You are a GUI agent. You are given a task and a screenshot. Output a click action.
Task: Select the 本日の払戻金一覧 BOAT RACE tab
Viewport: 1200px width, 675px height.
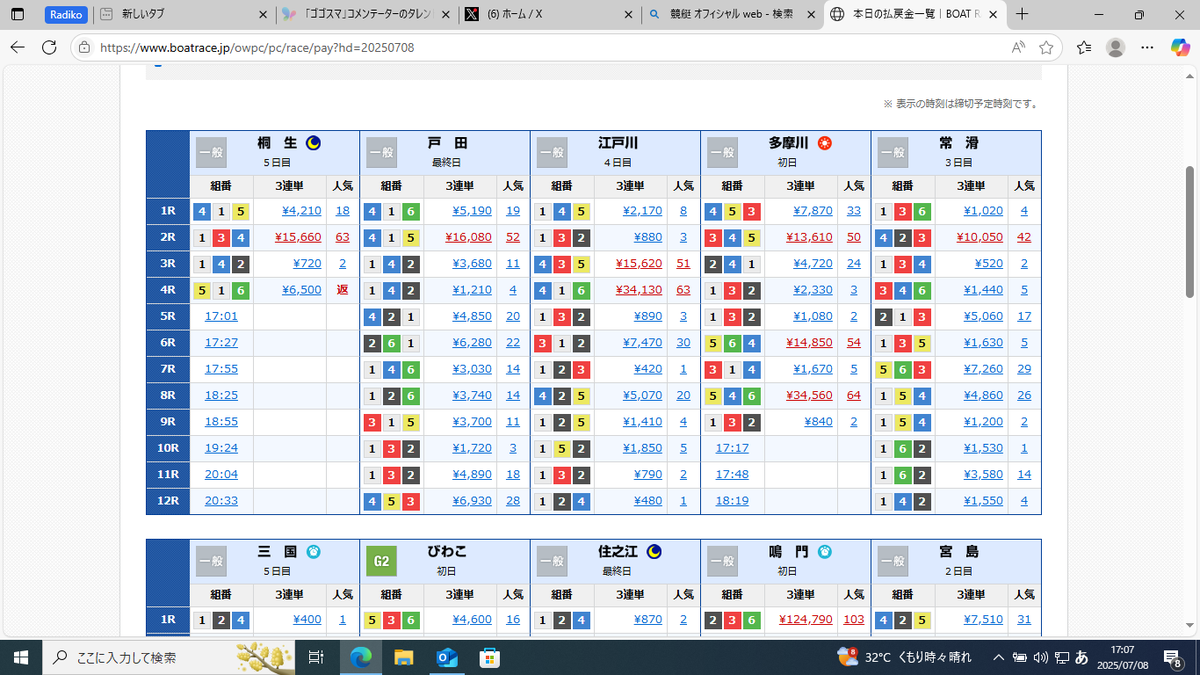coord(915,15)
